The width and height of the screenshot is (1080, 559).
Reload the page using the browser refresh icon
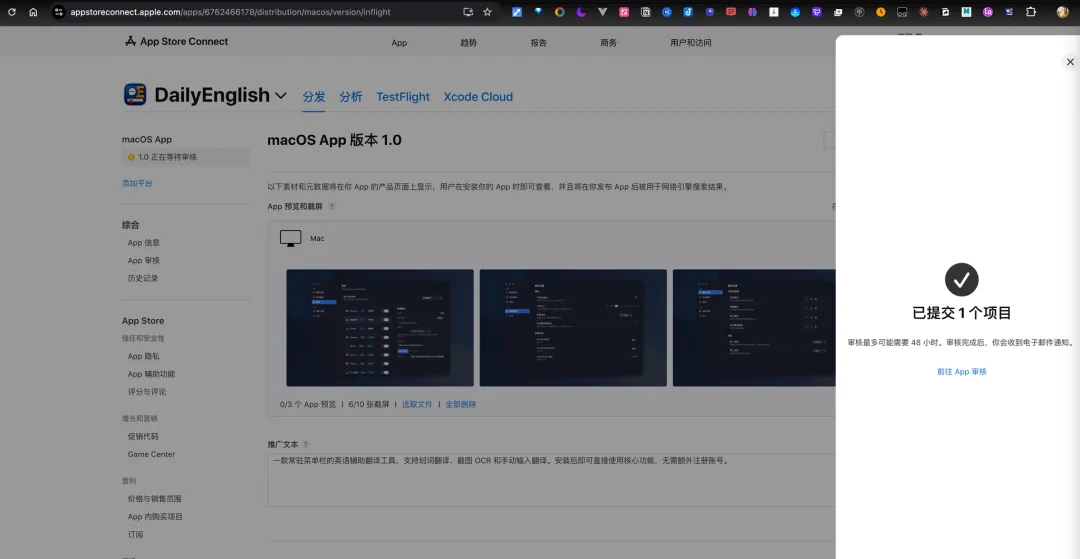click(x=12, y=12)
